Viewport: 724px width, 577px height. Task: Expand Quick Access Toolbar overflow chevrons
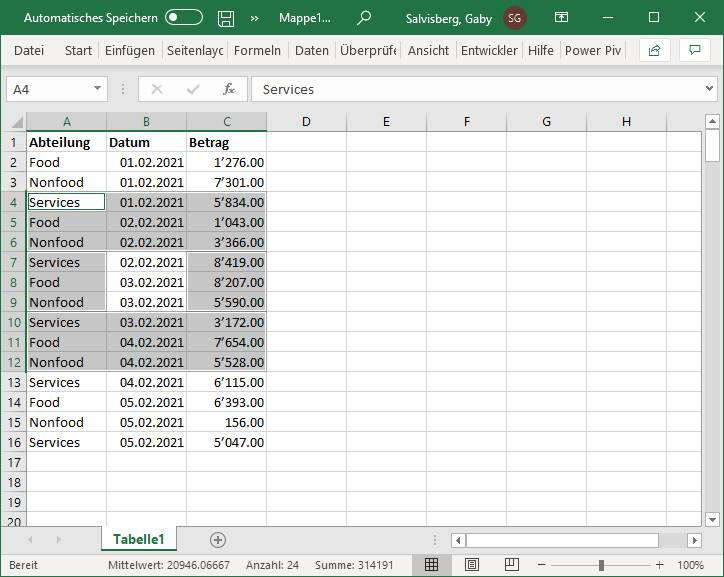[x=254, y=18]
